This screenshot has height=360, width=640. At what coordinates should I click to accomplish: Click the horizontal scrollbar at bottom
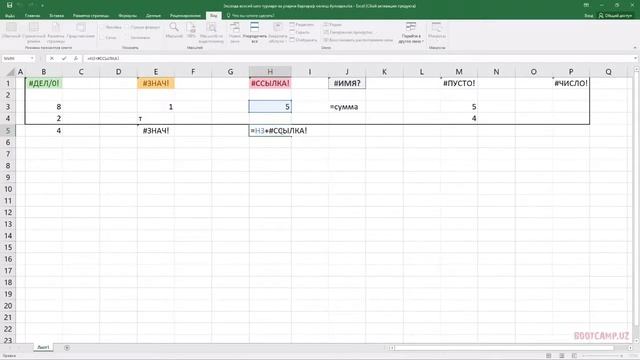click(504, 348)
